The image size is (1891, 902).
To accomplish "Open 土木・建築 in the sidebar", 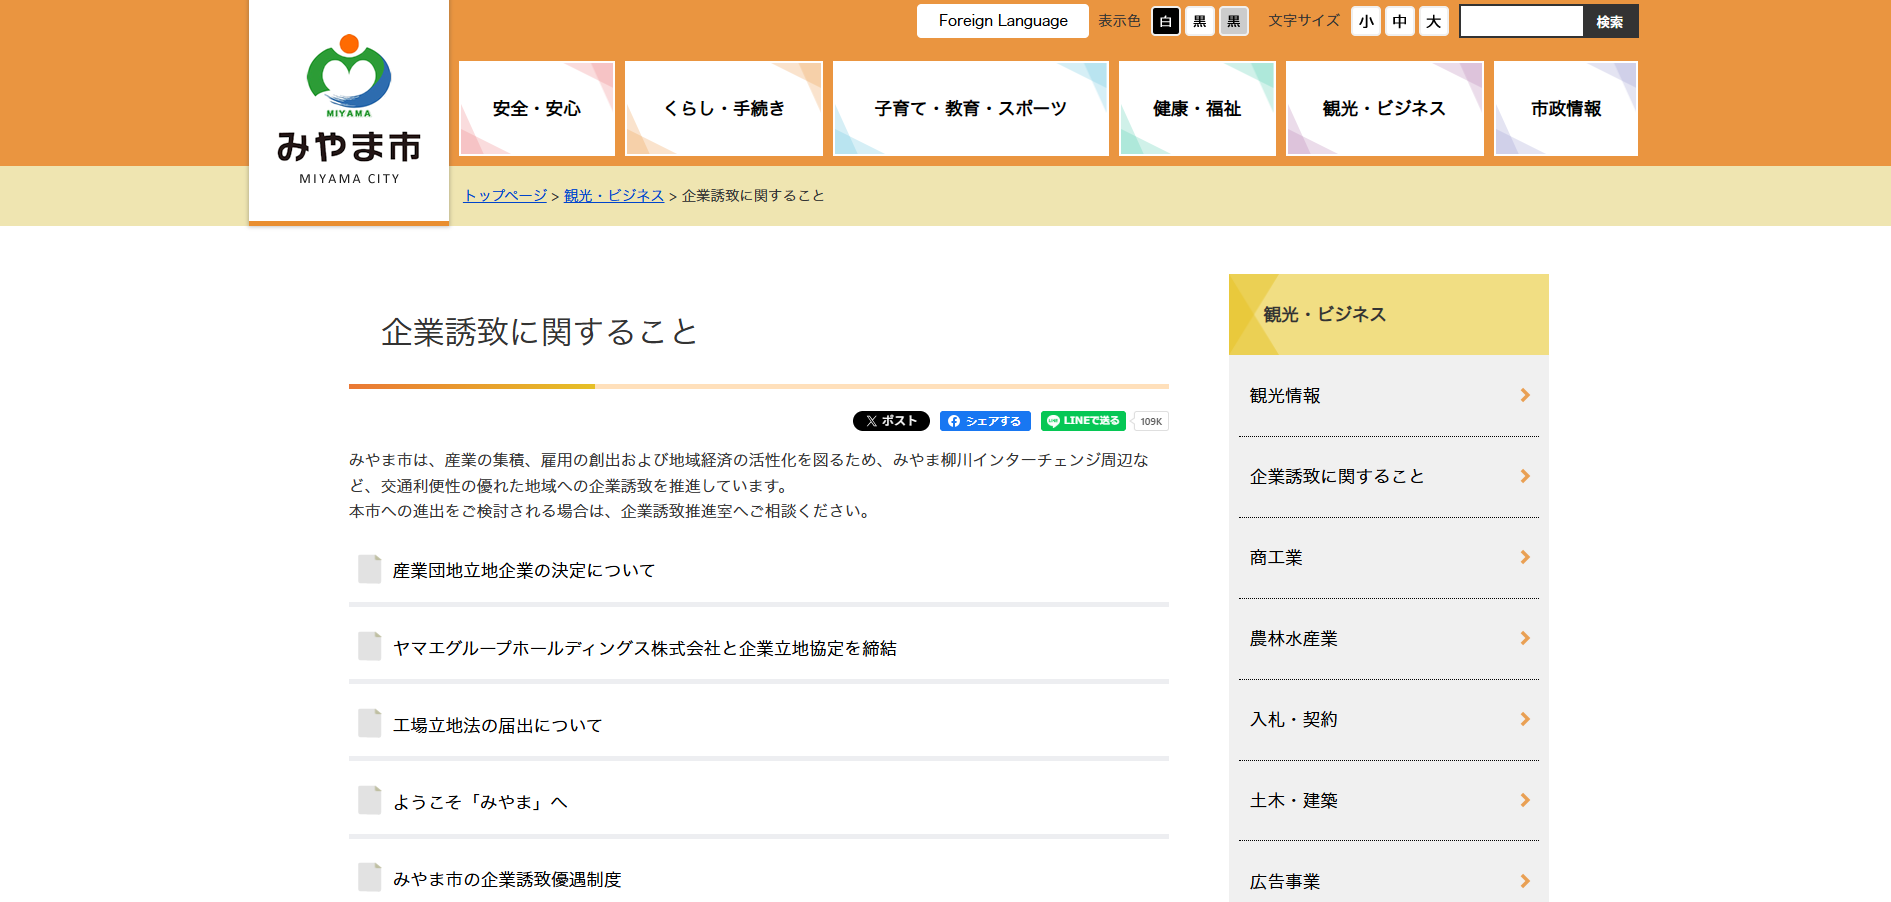I will 1389,800.
